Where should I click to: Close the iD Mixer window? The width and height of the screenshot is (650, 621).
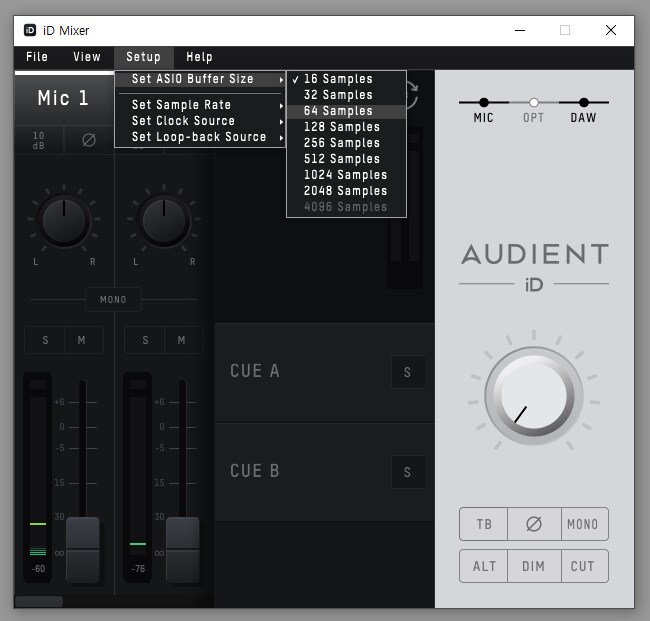611,30
